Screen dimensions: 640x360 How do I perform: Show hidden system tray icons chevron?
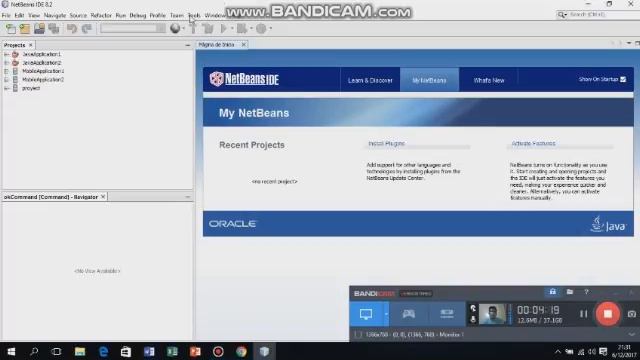tap(558, 351)
